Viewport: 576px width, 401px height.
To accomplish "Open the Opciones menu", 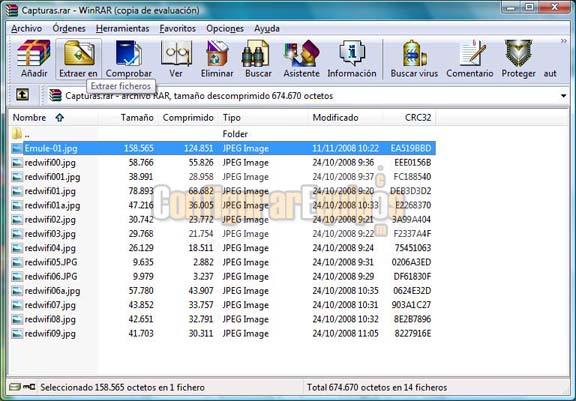I will pyautogui.click(x=225, y=29).
